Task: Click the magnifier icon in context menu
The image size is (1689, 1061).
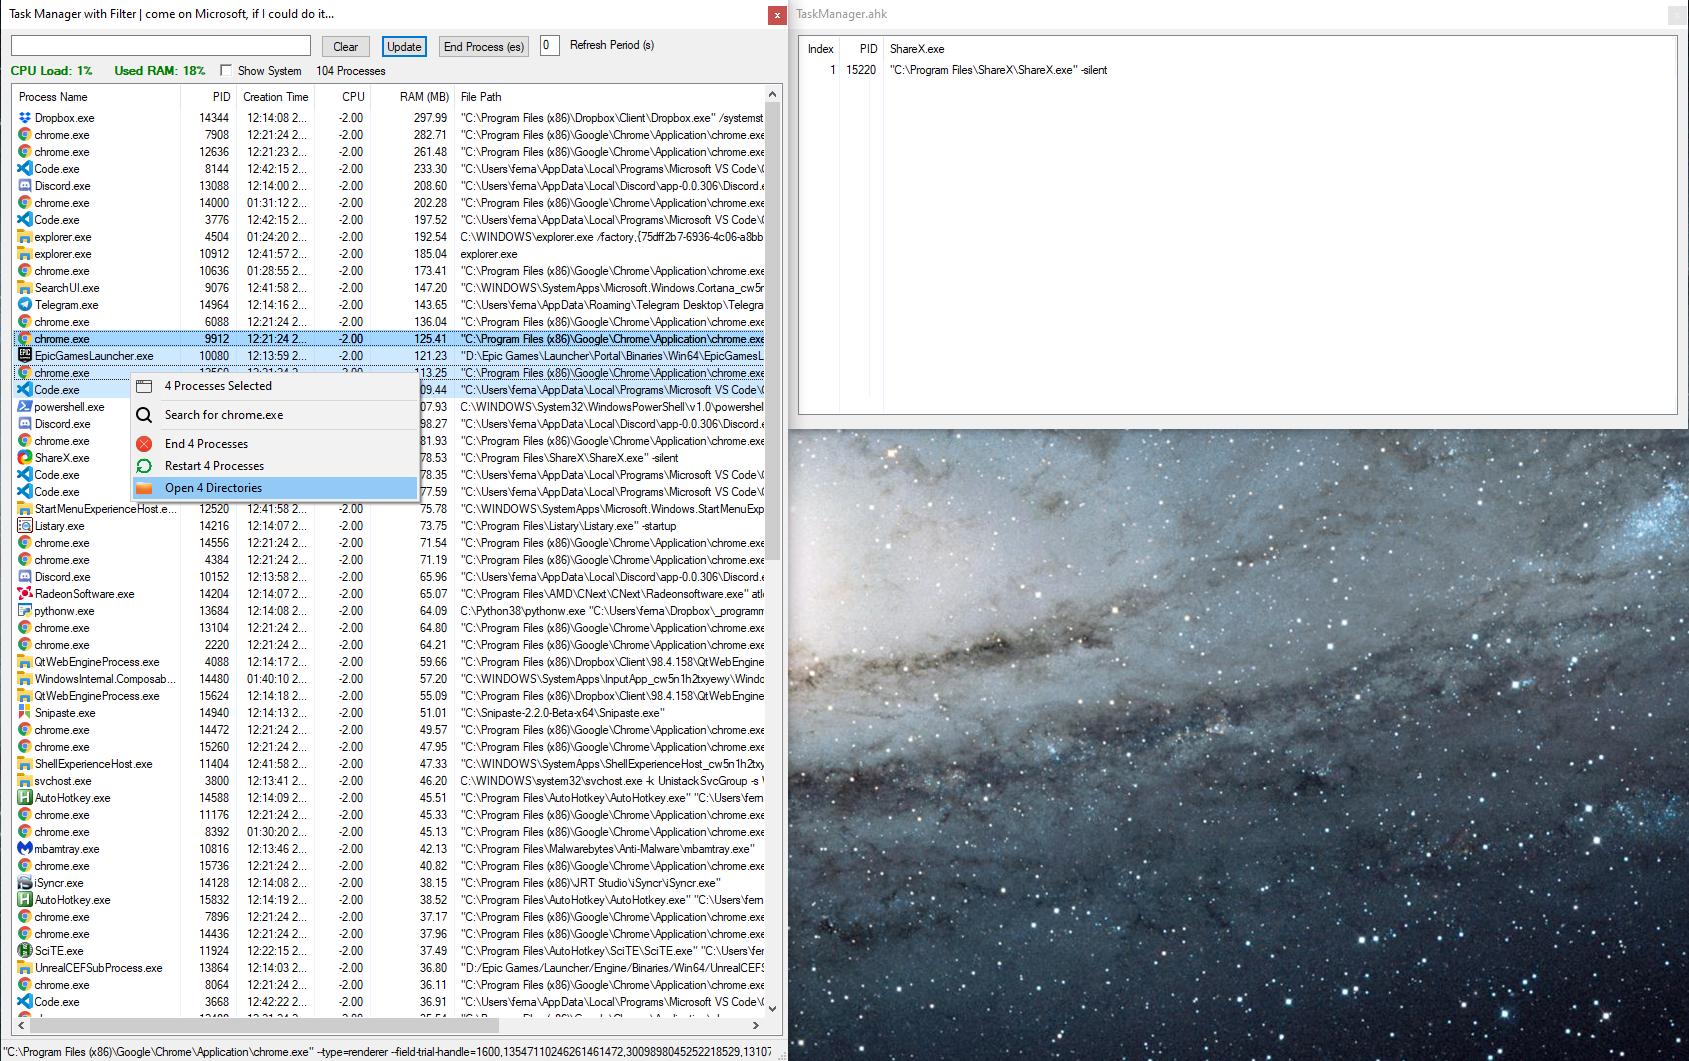Action: (x=144, y=415)
